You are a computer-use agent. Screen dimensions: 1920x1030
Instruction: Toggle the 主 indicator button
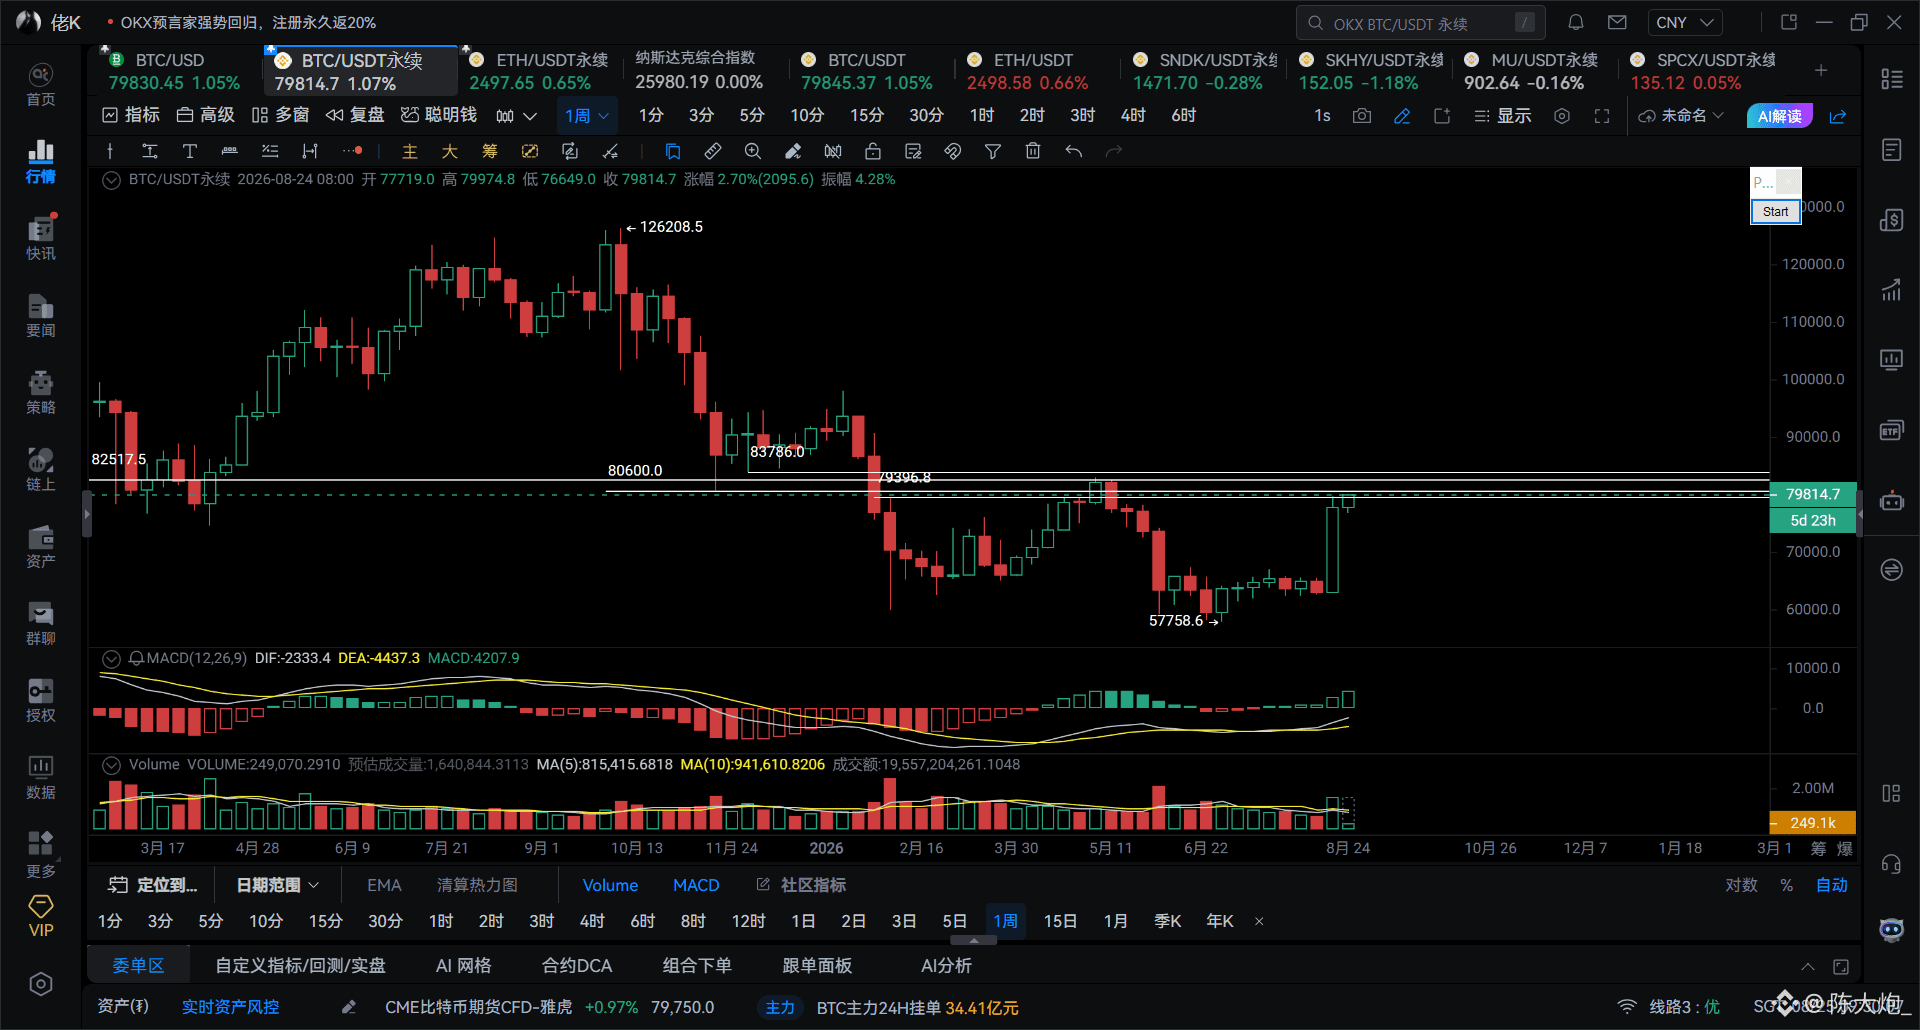409,151
